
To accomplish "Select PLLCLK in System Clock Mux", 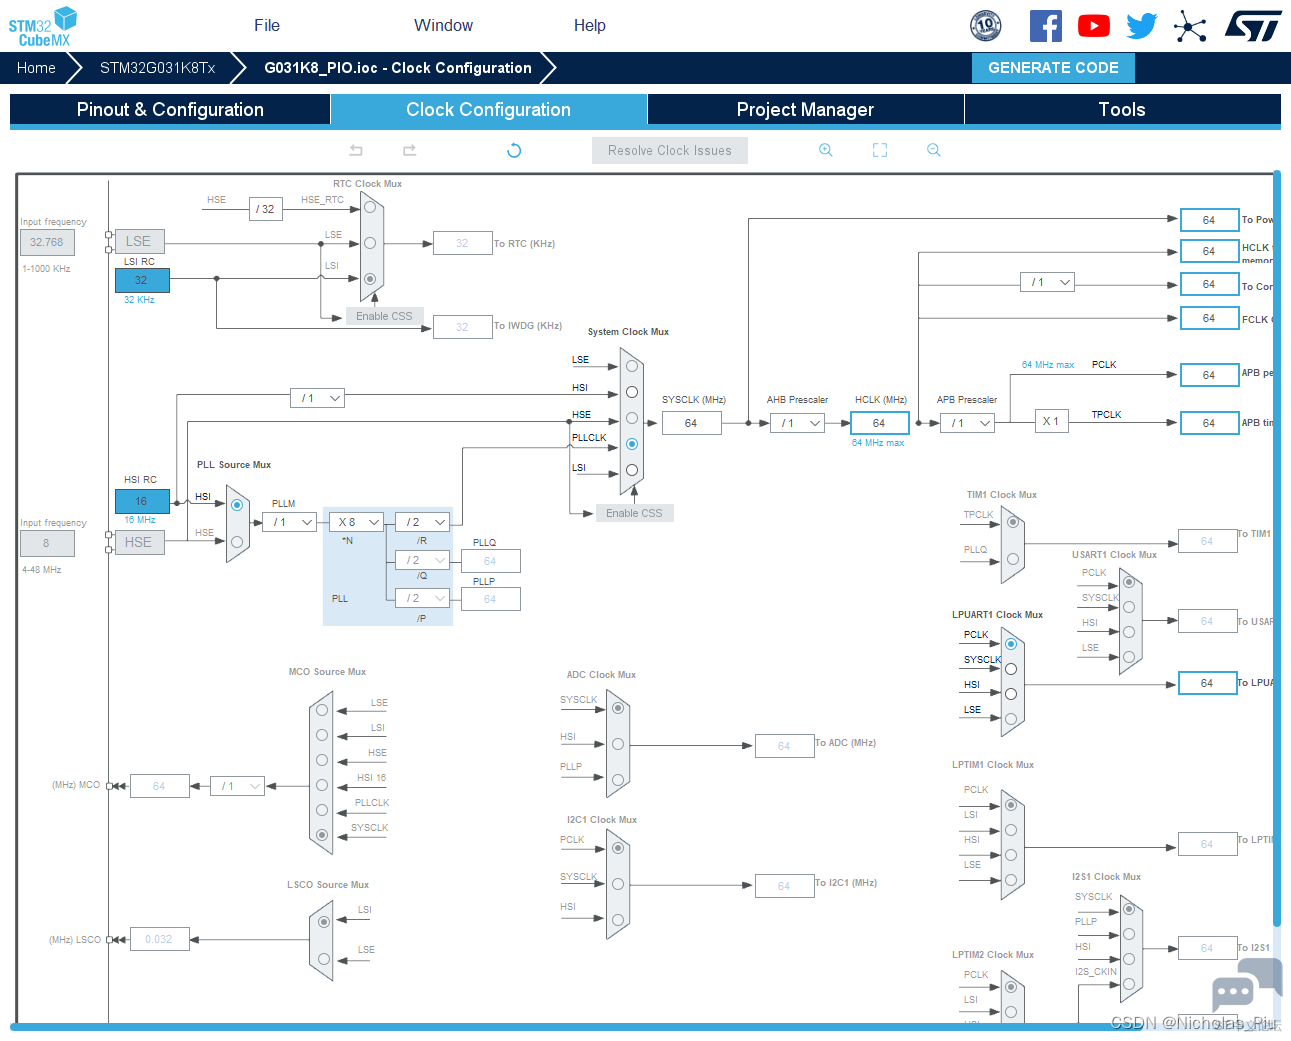I will 632,444.
